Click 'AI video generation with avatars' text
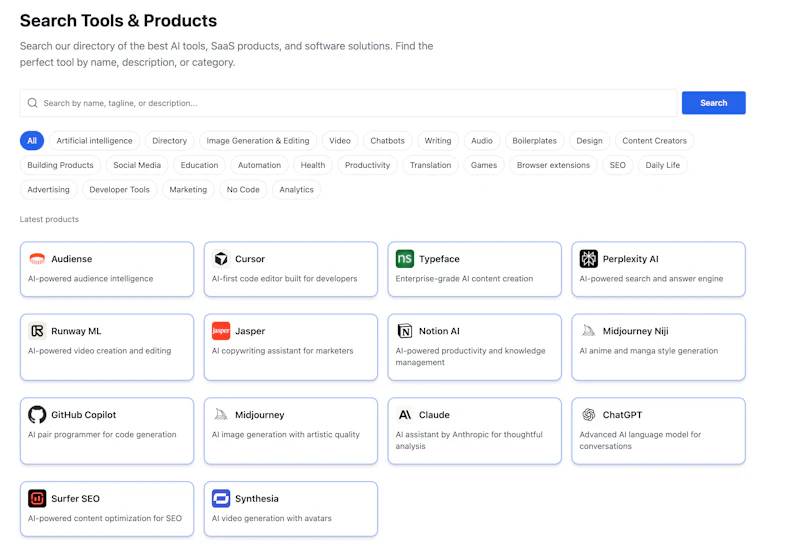 tap(271, 518)
